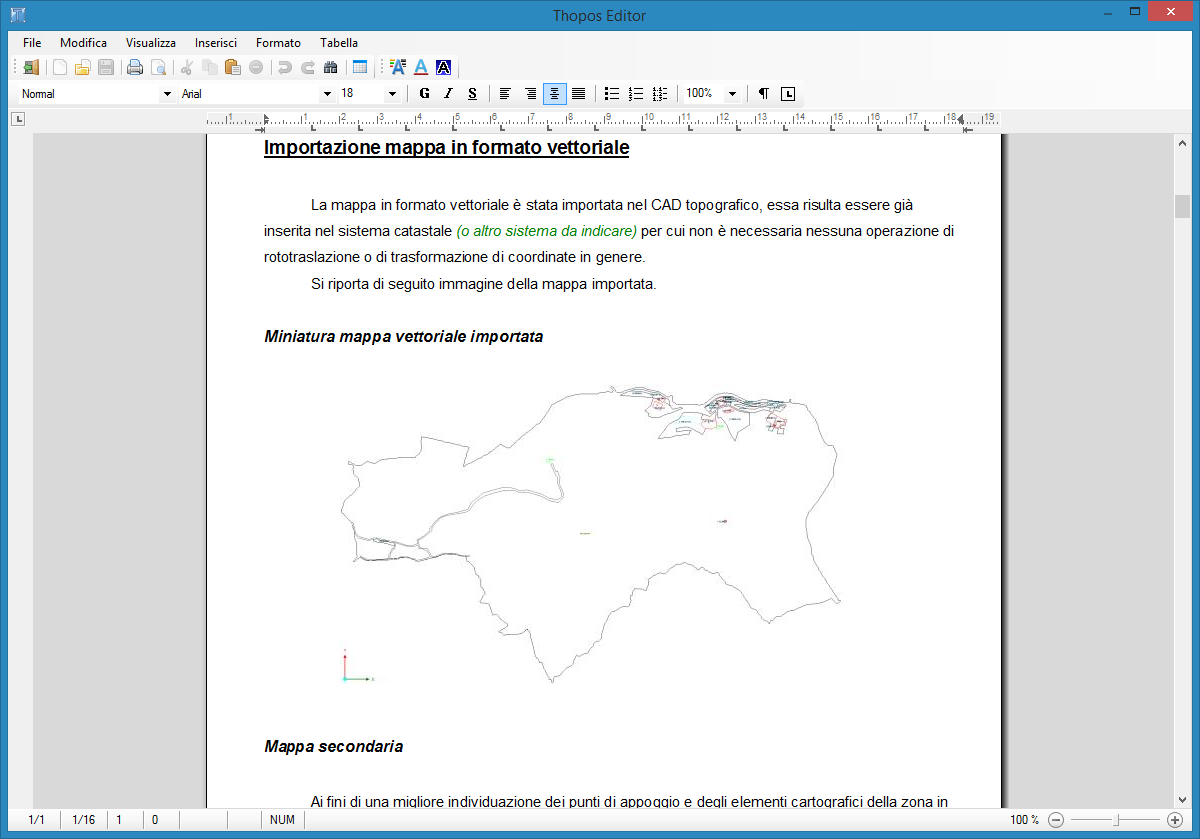Redo the last undone action
1200x839 pixels.
click(308, 68)
